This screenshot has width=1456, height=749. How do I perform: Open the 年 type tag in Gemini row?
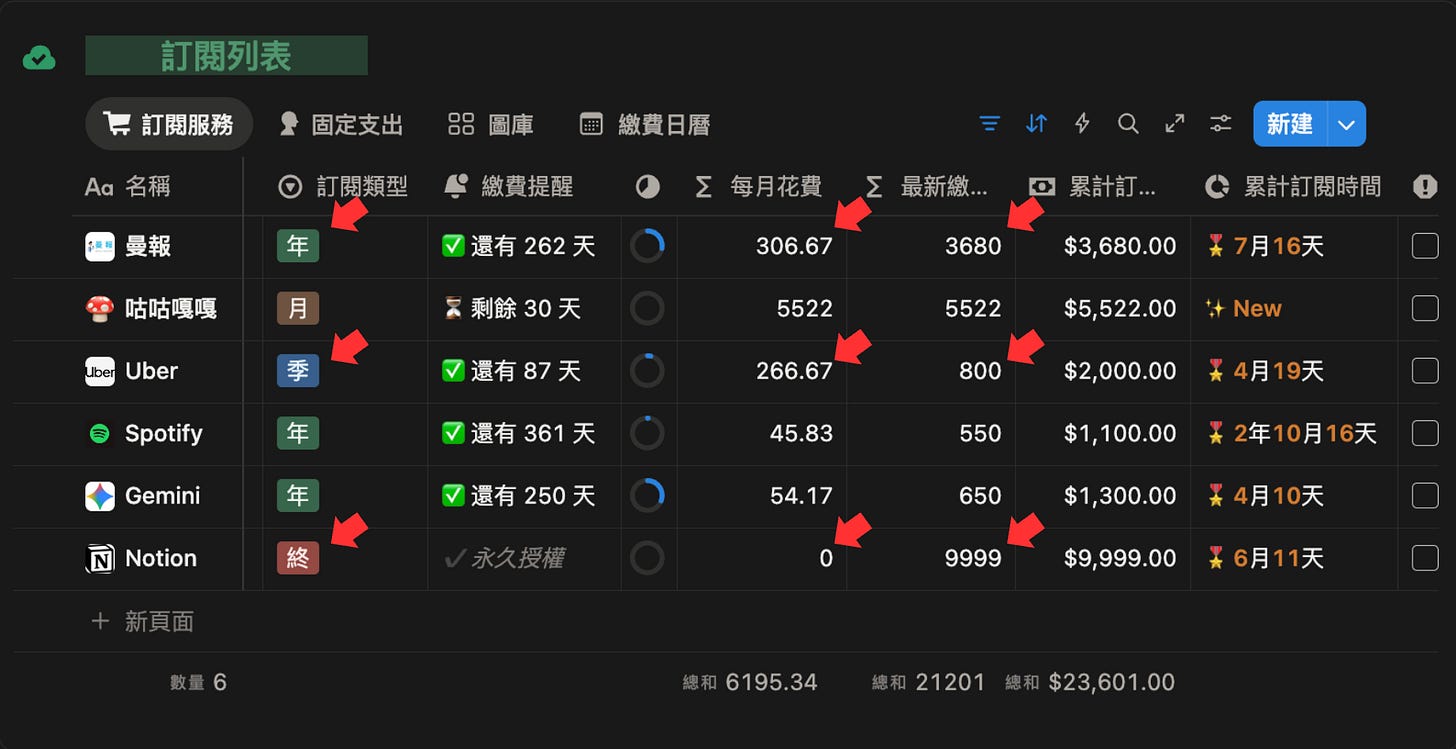pyautogui.click(x=298, y=495)
